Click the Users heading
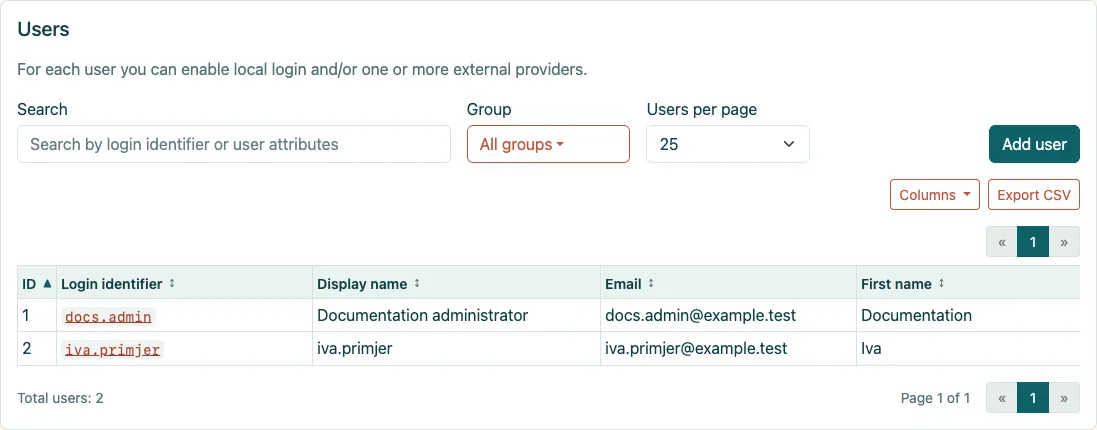Screen dimensions: 1097x430 [x=43, y=29]
